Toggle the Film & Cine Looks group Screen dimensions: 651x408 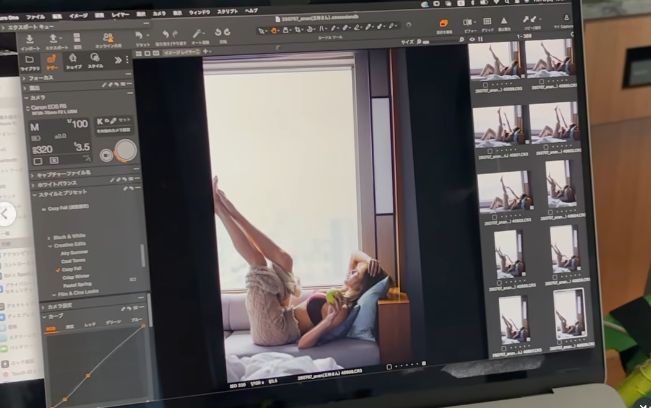(54, 294)
